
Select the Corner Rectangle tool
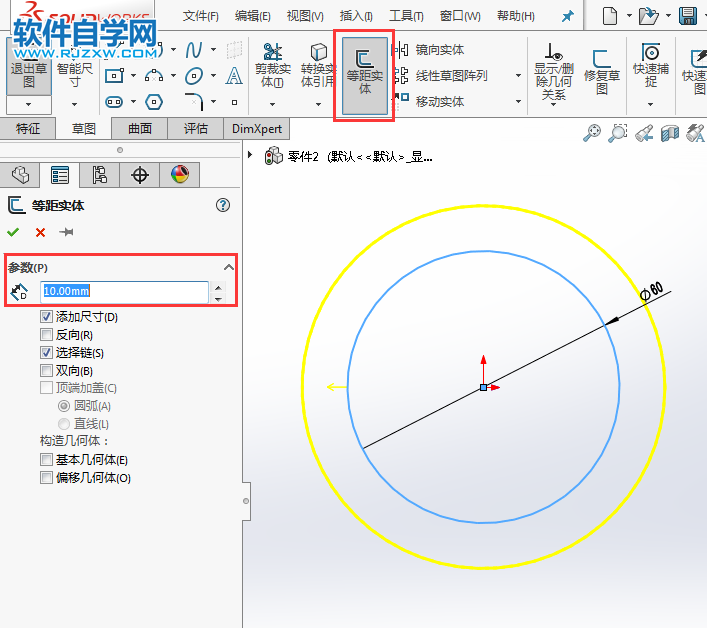pyautogui.click(x=114, y=76)
